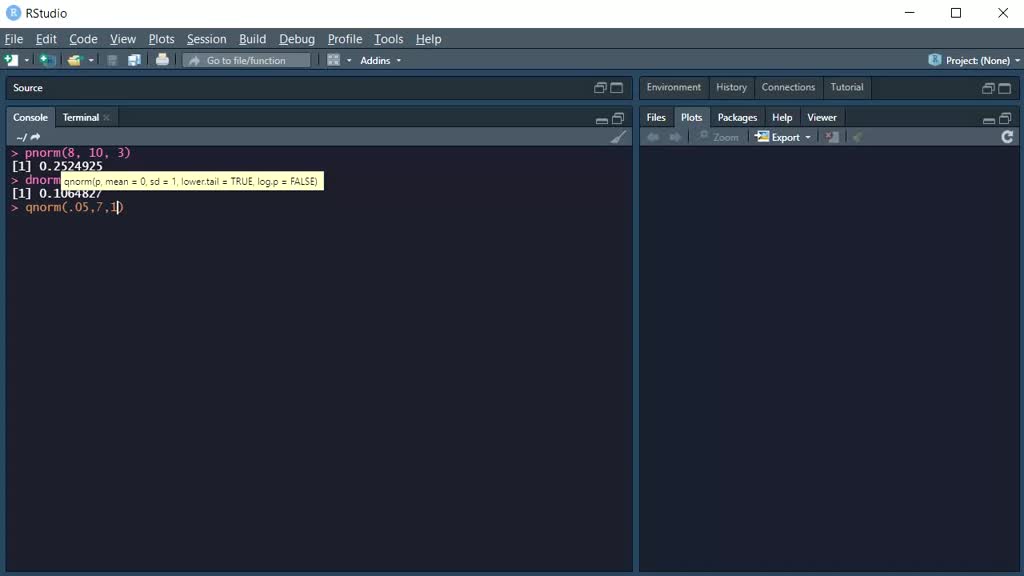Click the qnorm function signature tooltip
1024x576 pixels.
[192, 182]
